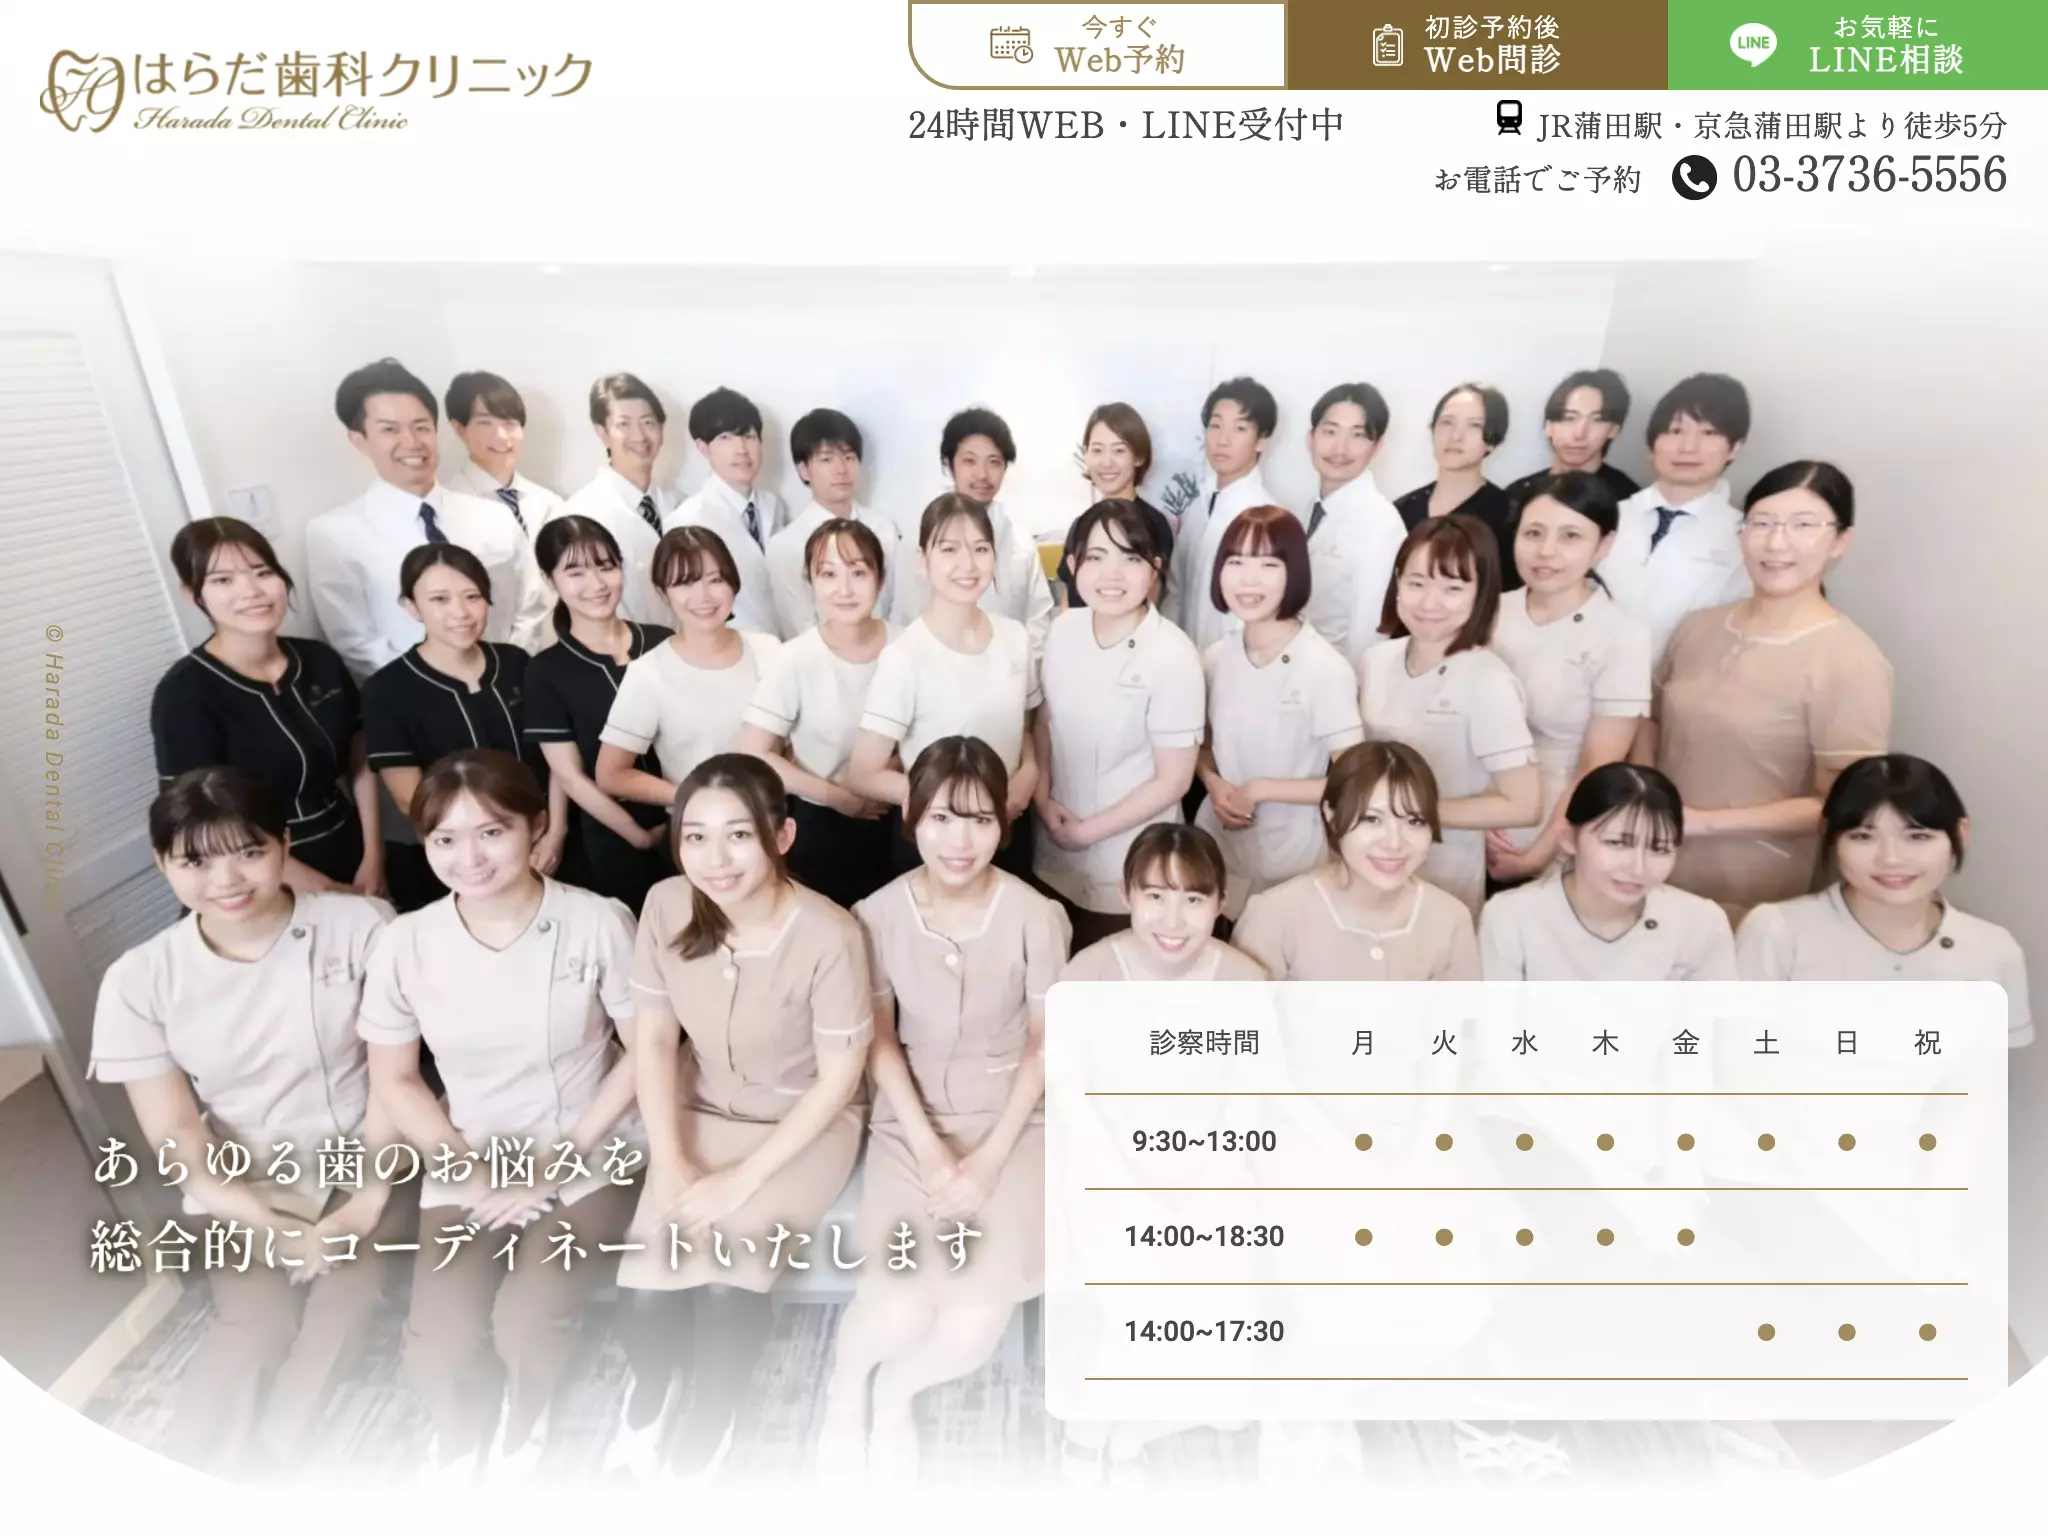Viewport: 2048px width, 1536px height.
Task: Click the calendar icon in Web予約 button
Action: click(1011, 45)
